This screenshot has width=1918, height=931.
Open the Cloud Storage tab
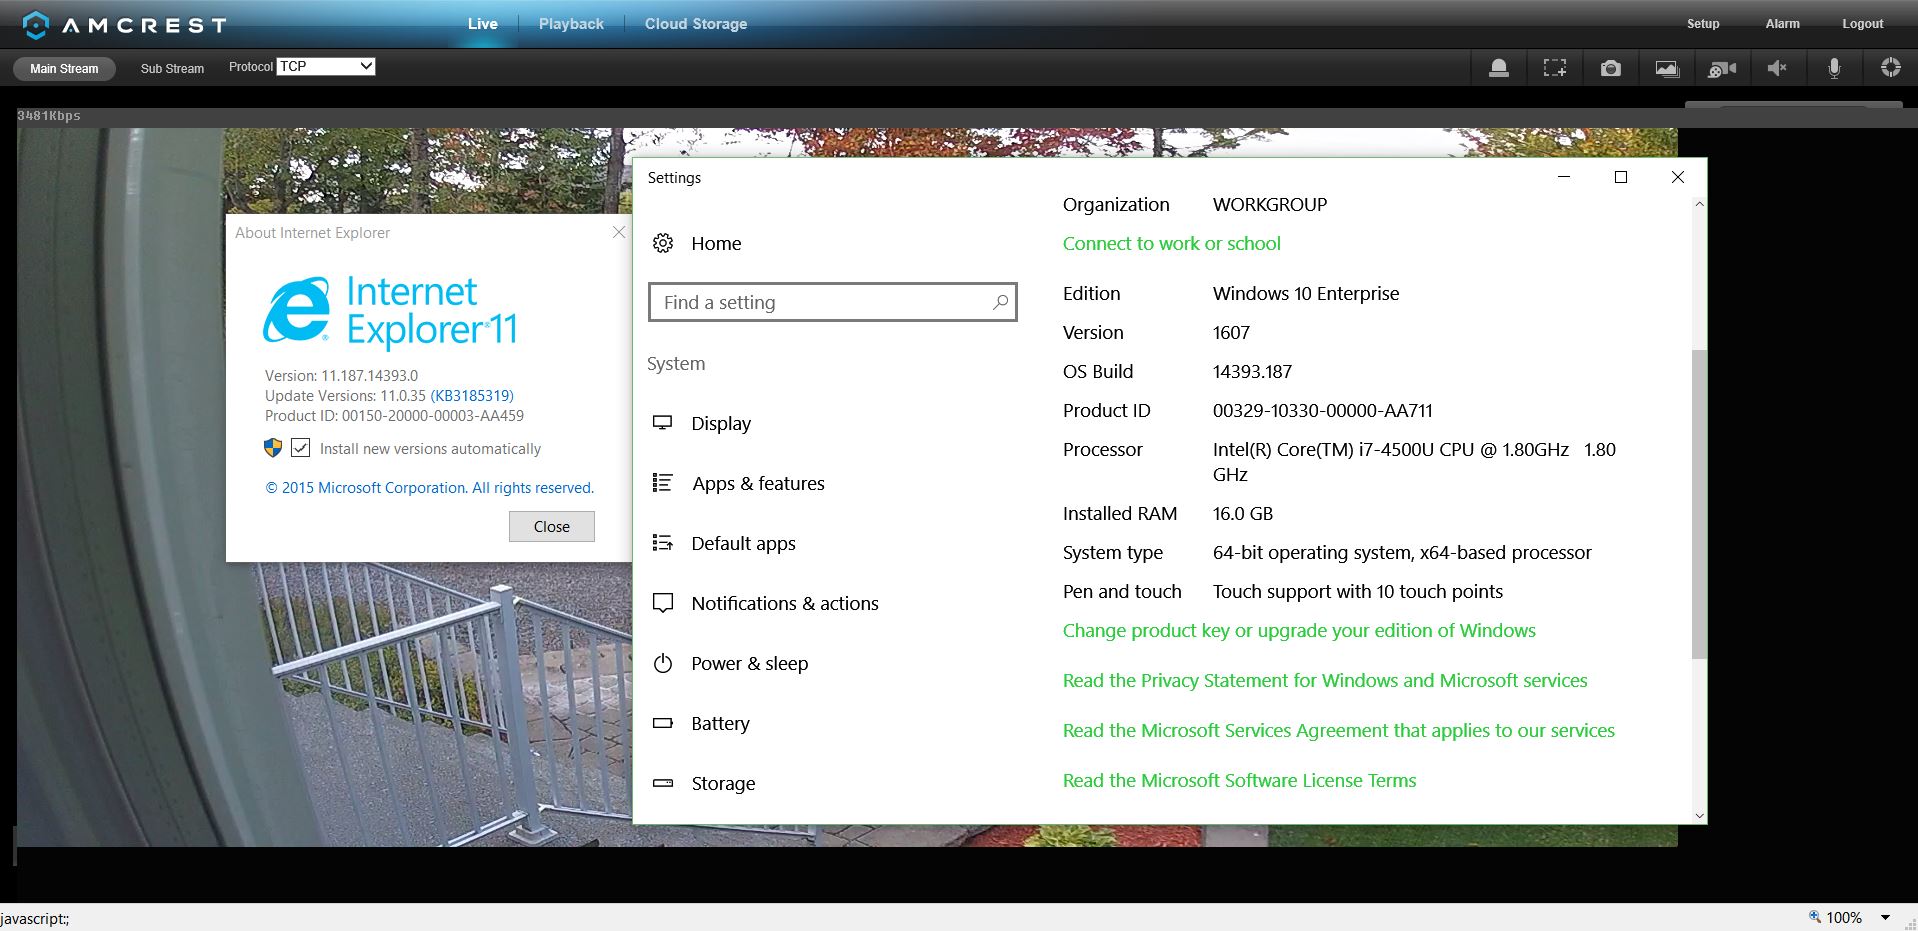(x=696, y=24)
